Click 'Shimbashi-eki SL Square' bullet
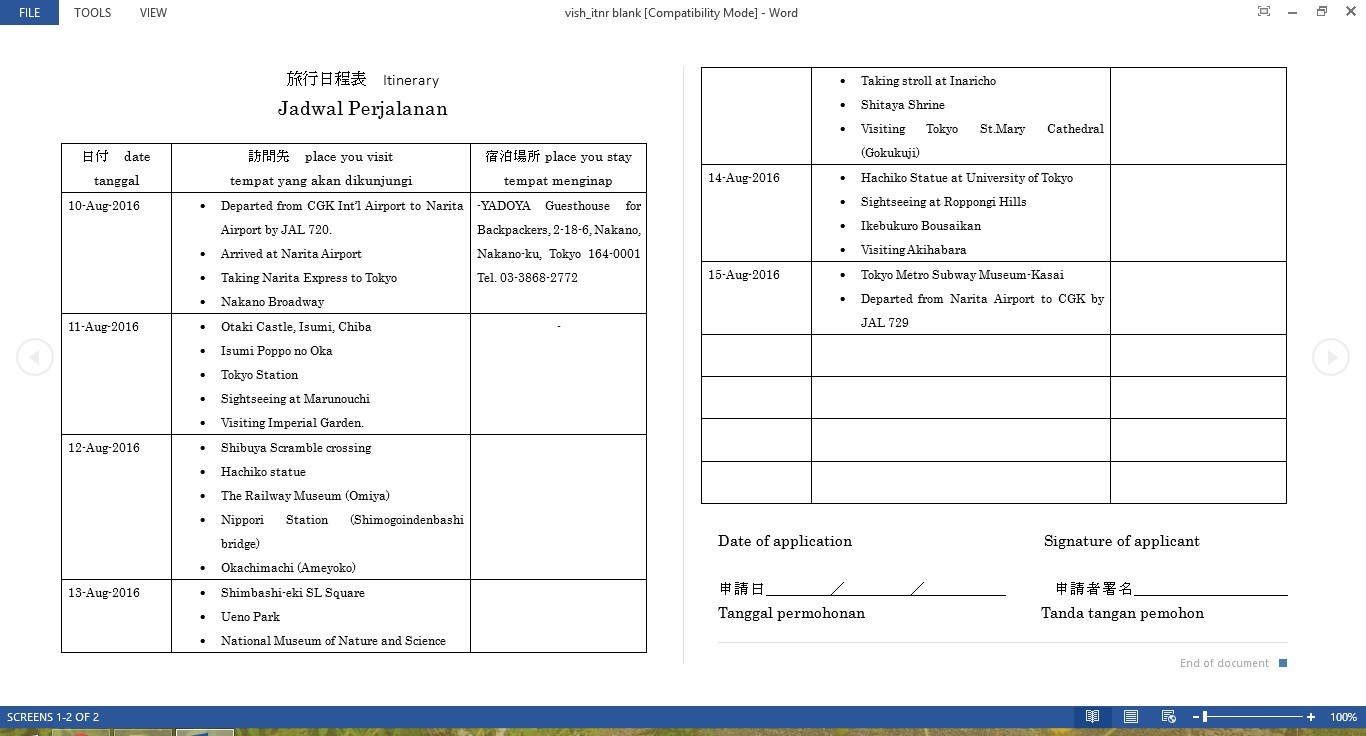 [293, 593]
